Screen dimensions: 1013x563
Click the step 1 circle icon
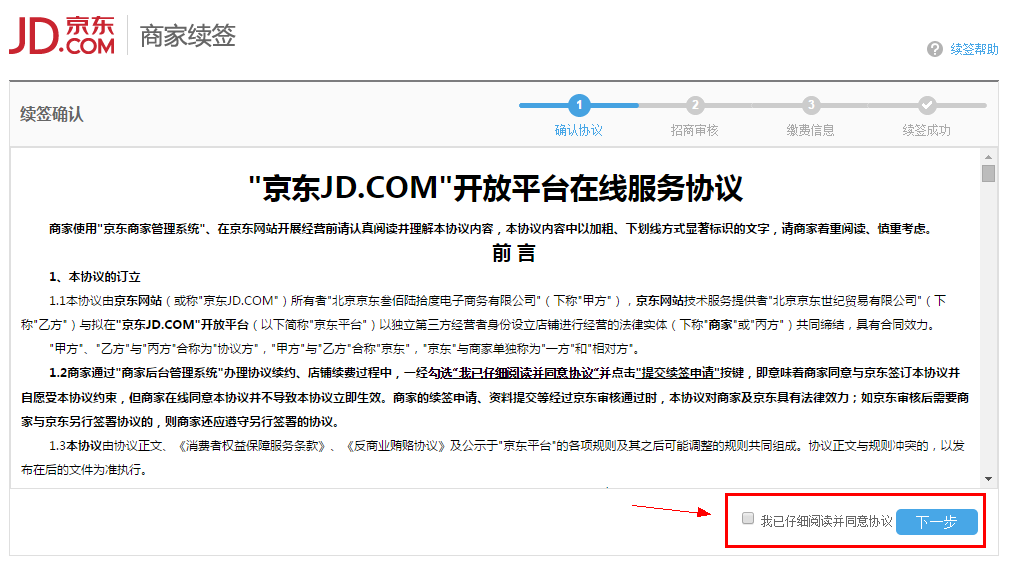click(579, 105)
